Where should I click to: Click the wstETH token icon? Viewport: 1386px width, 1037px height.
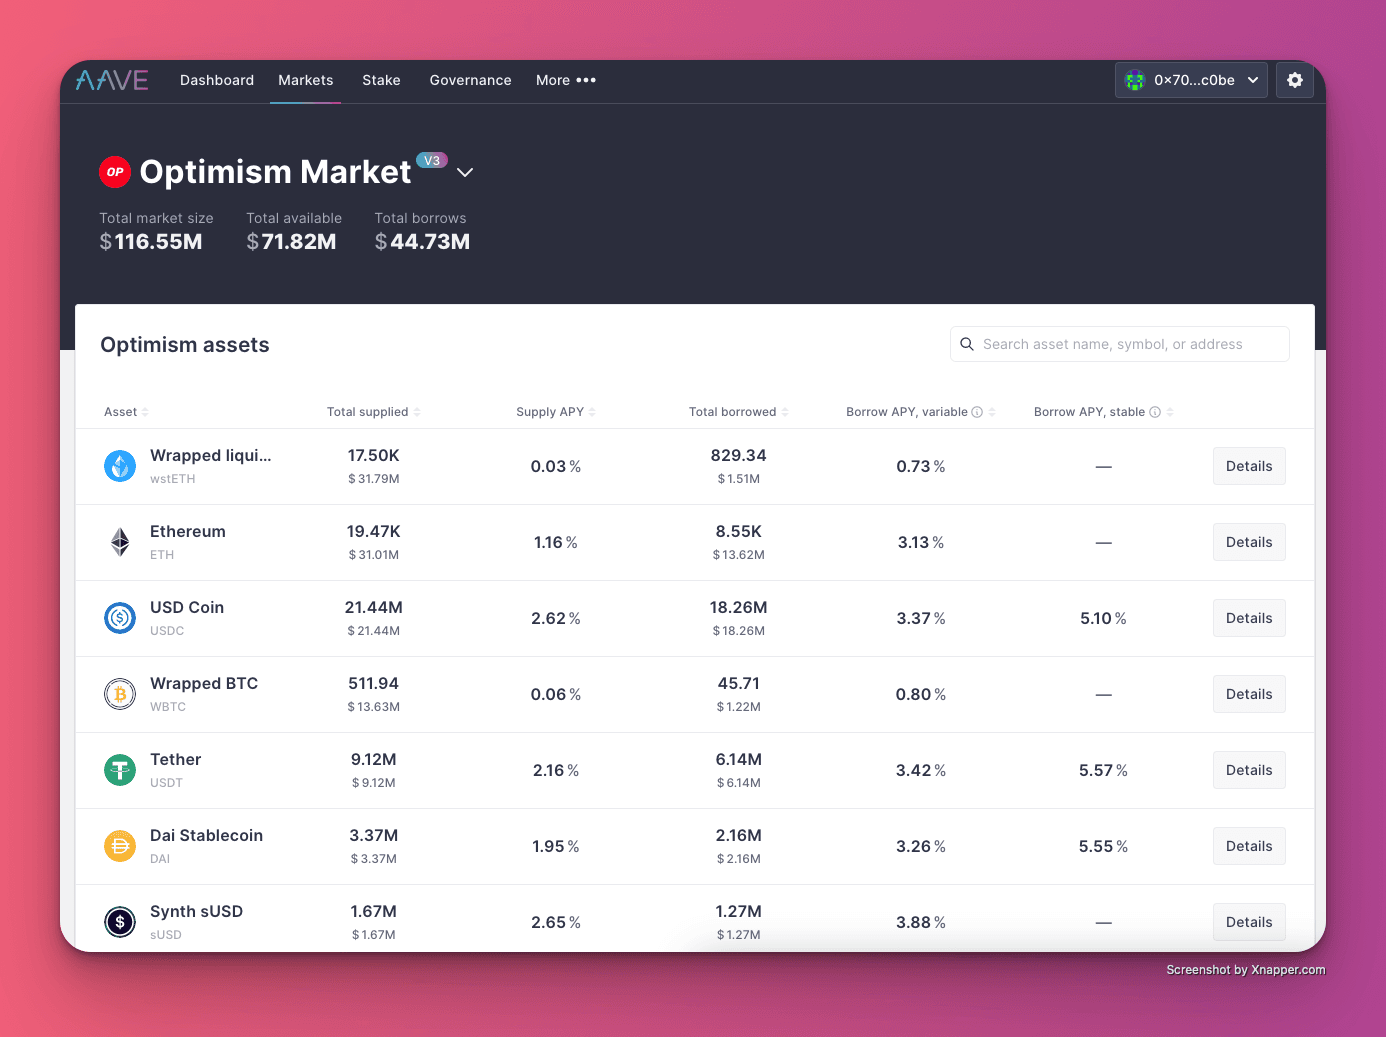pyautogui.click(x=120, y=466)
